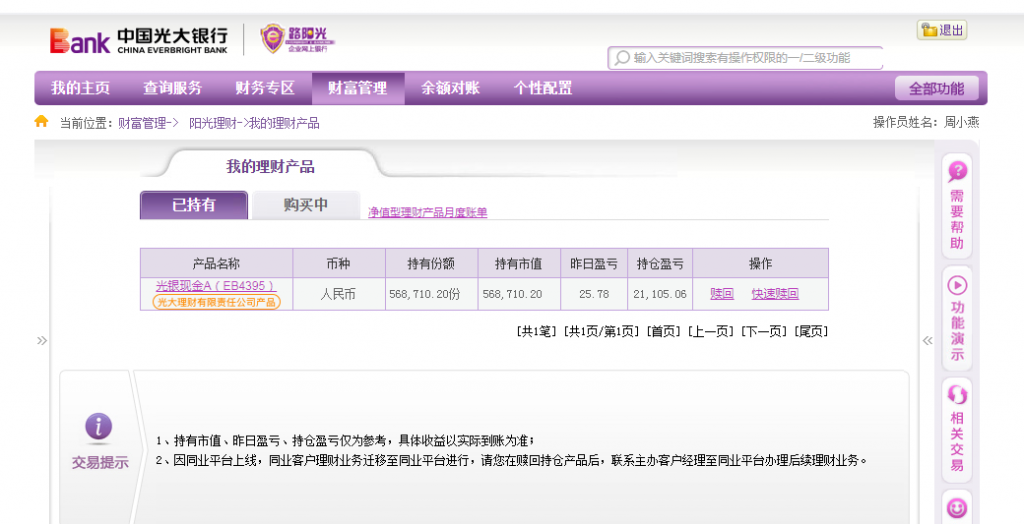This screenshot has width=1024, height=524.
Task: Open the 全部功能 menu
Action: [936, 89]
